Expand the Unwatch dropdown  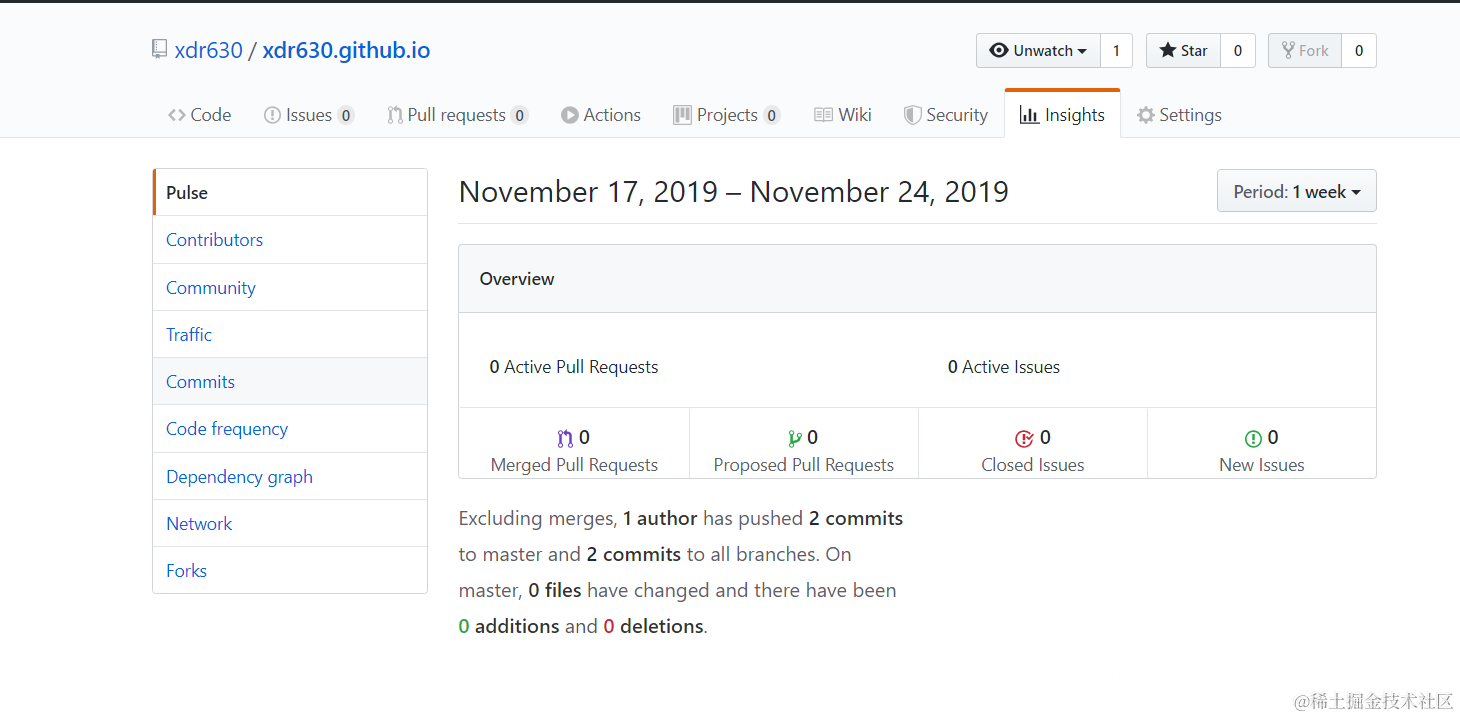pos(1038,51)
